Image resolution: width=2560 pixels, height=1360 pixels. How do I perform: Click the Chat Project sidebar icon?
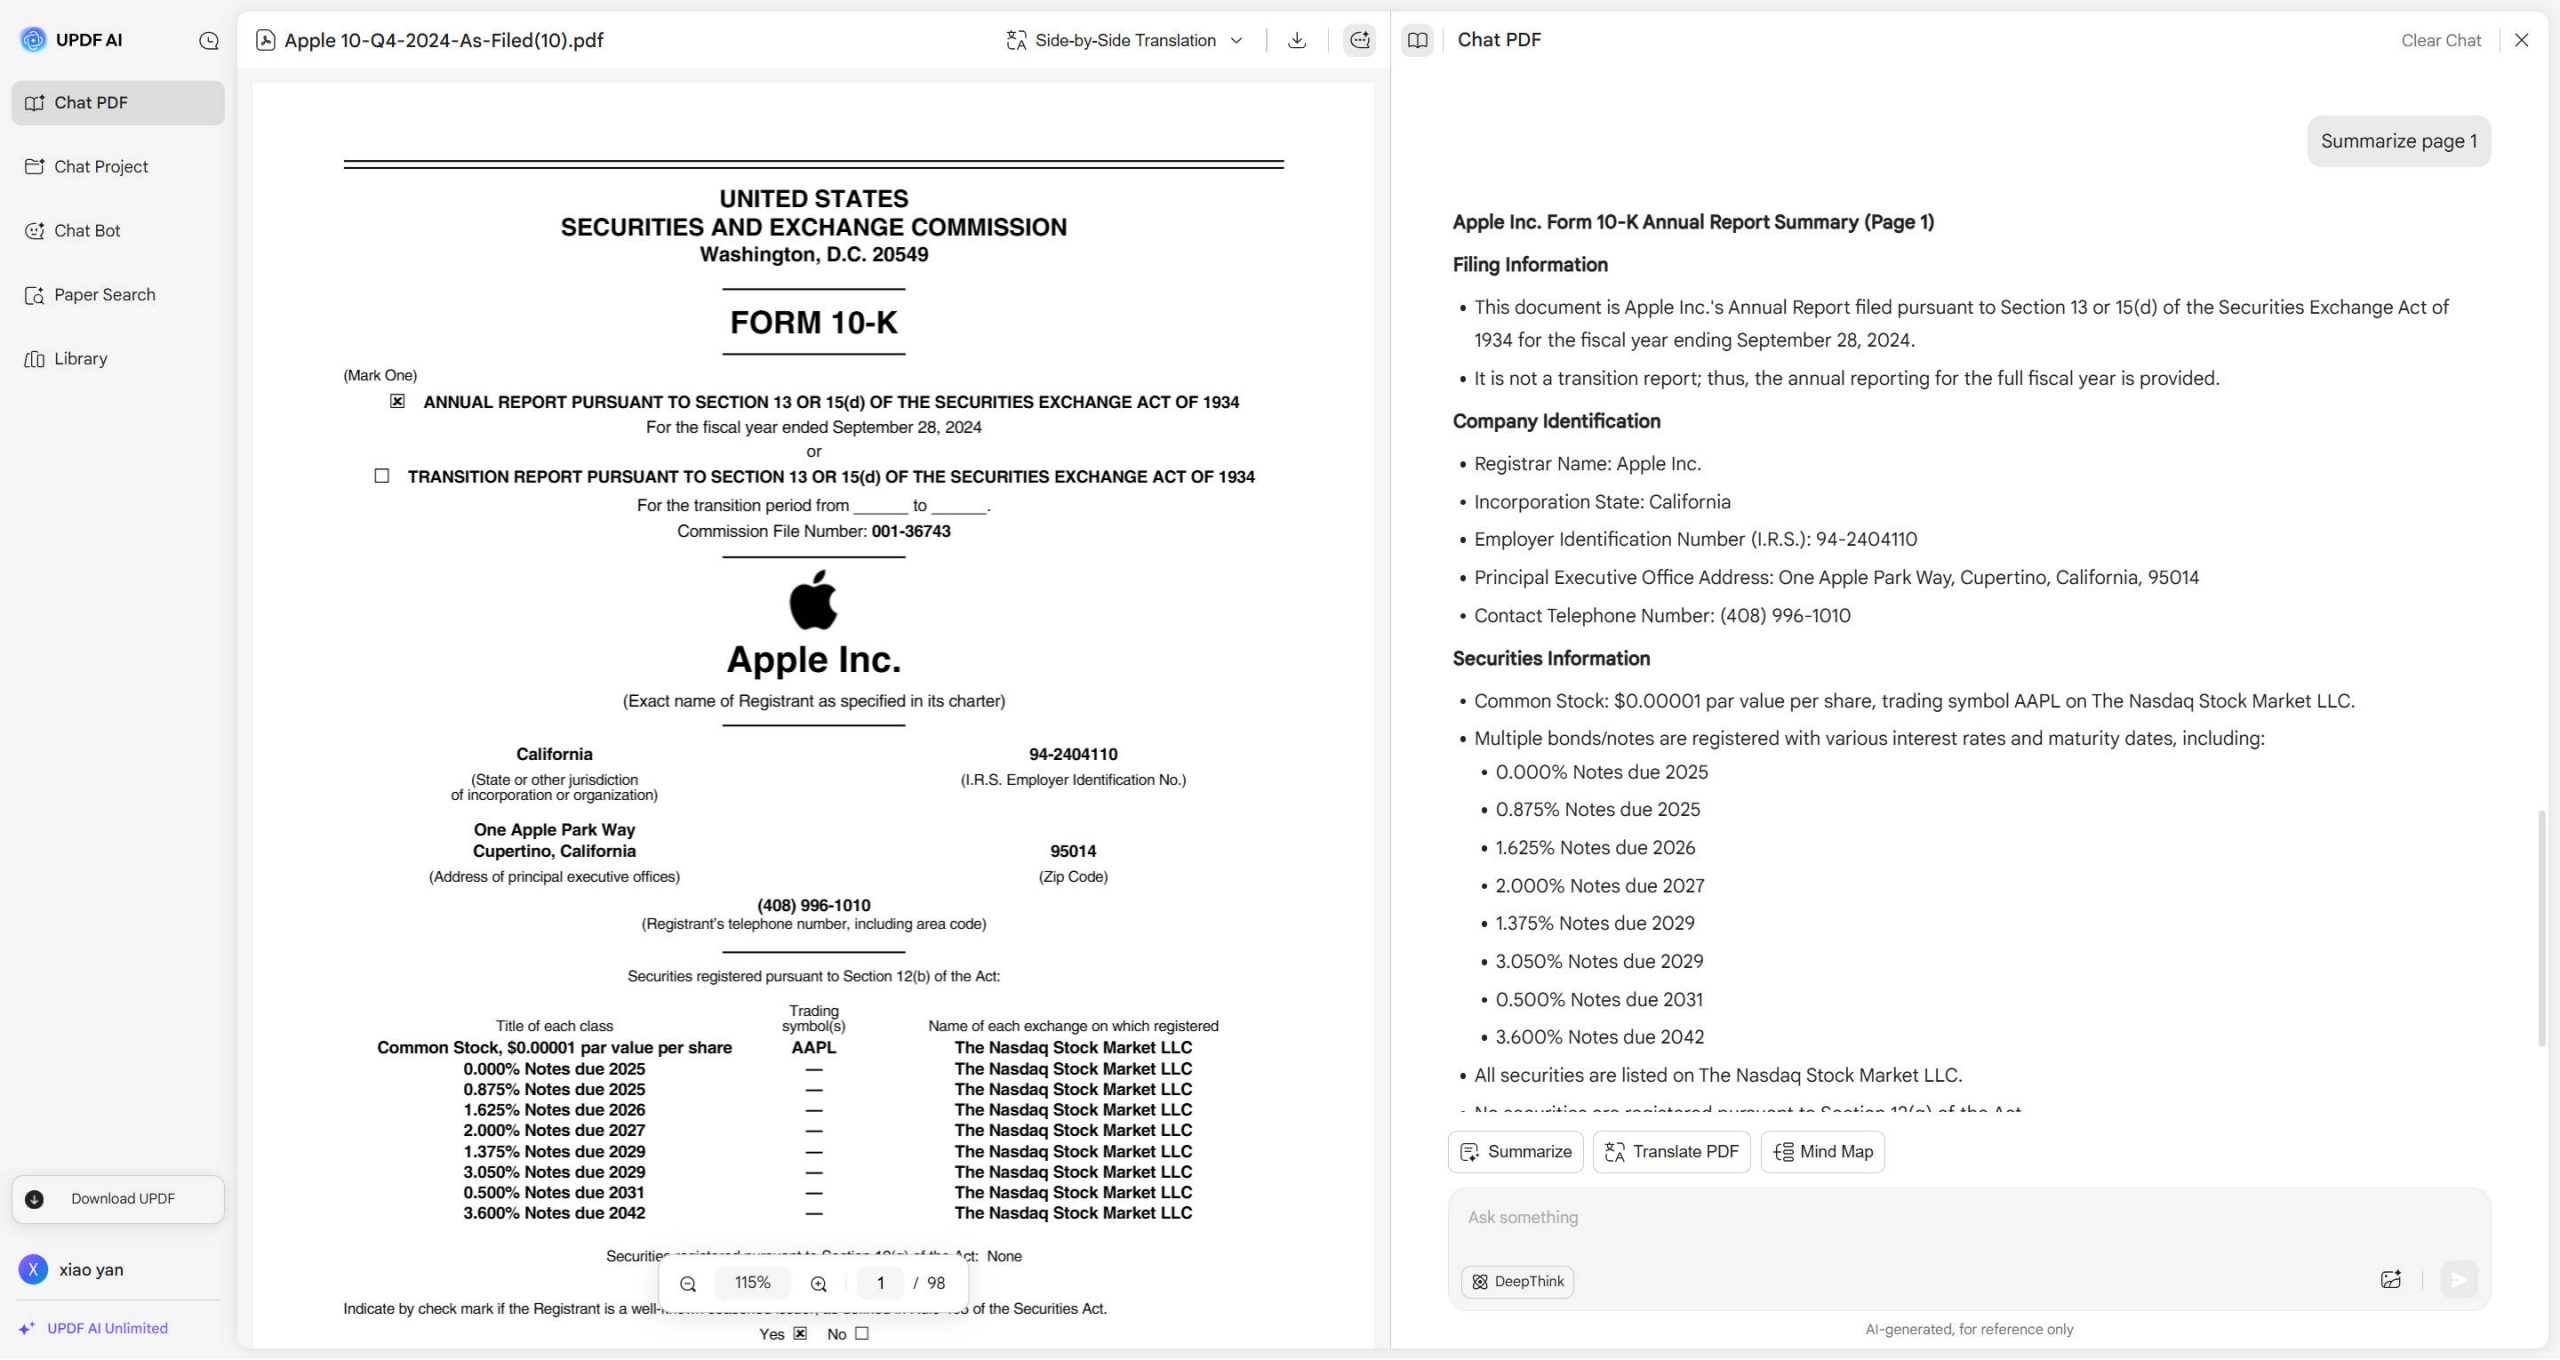click(x=35, y=167)
